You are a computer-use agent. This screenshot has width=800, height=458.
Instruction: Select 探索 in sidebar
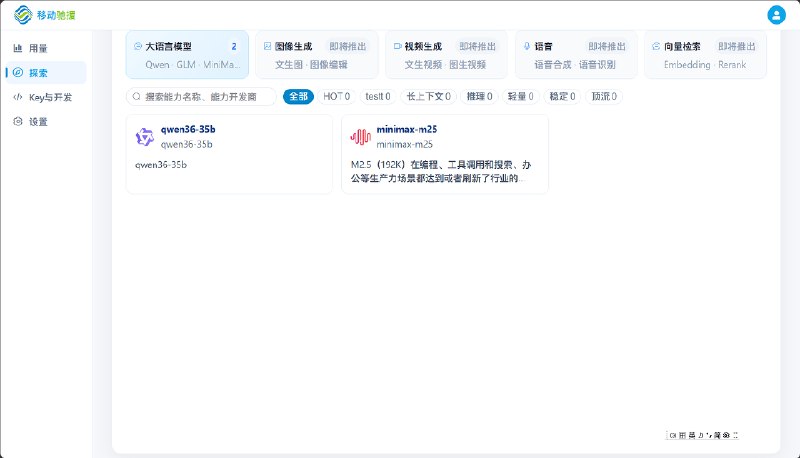point(46,72)
